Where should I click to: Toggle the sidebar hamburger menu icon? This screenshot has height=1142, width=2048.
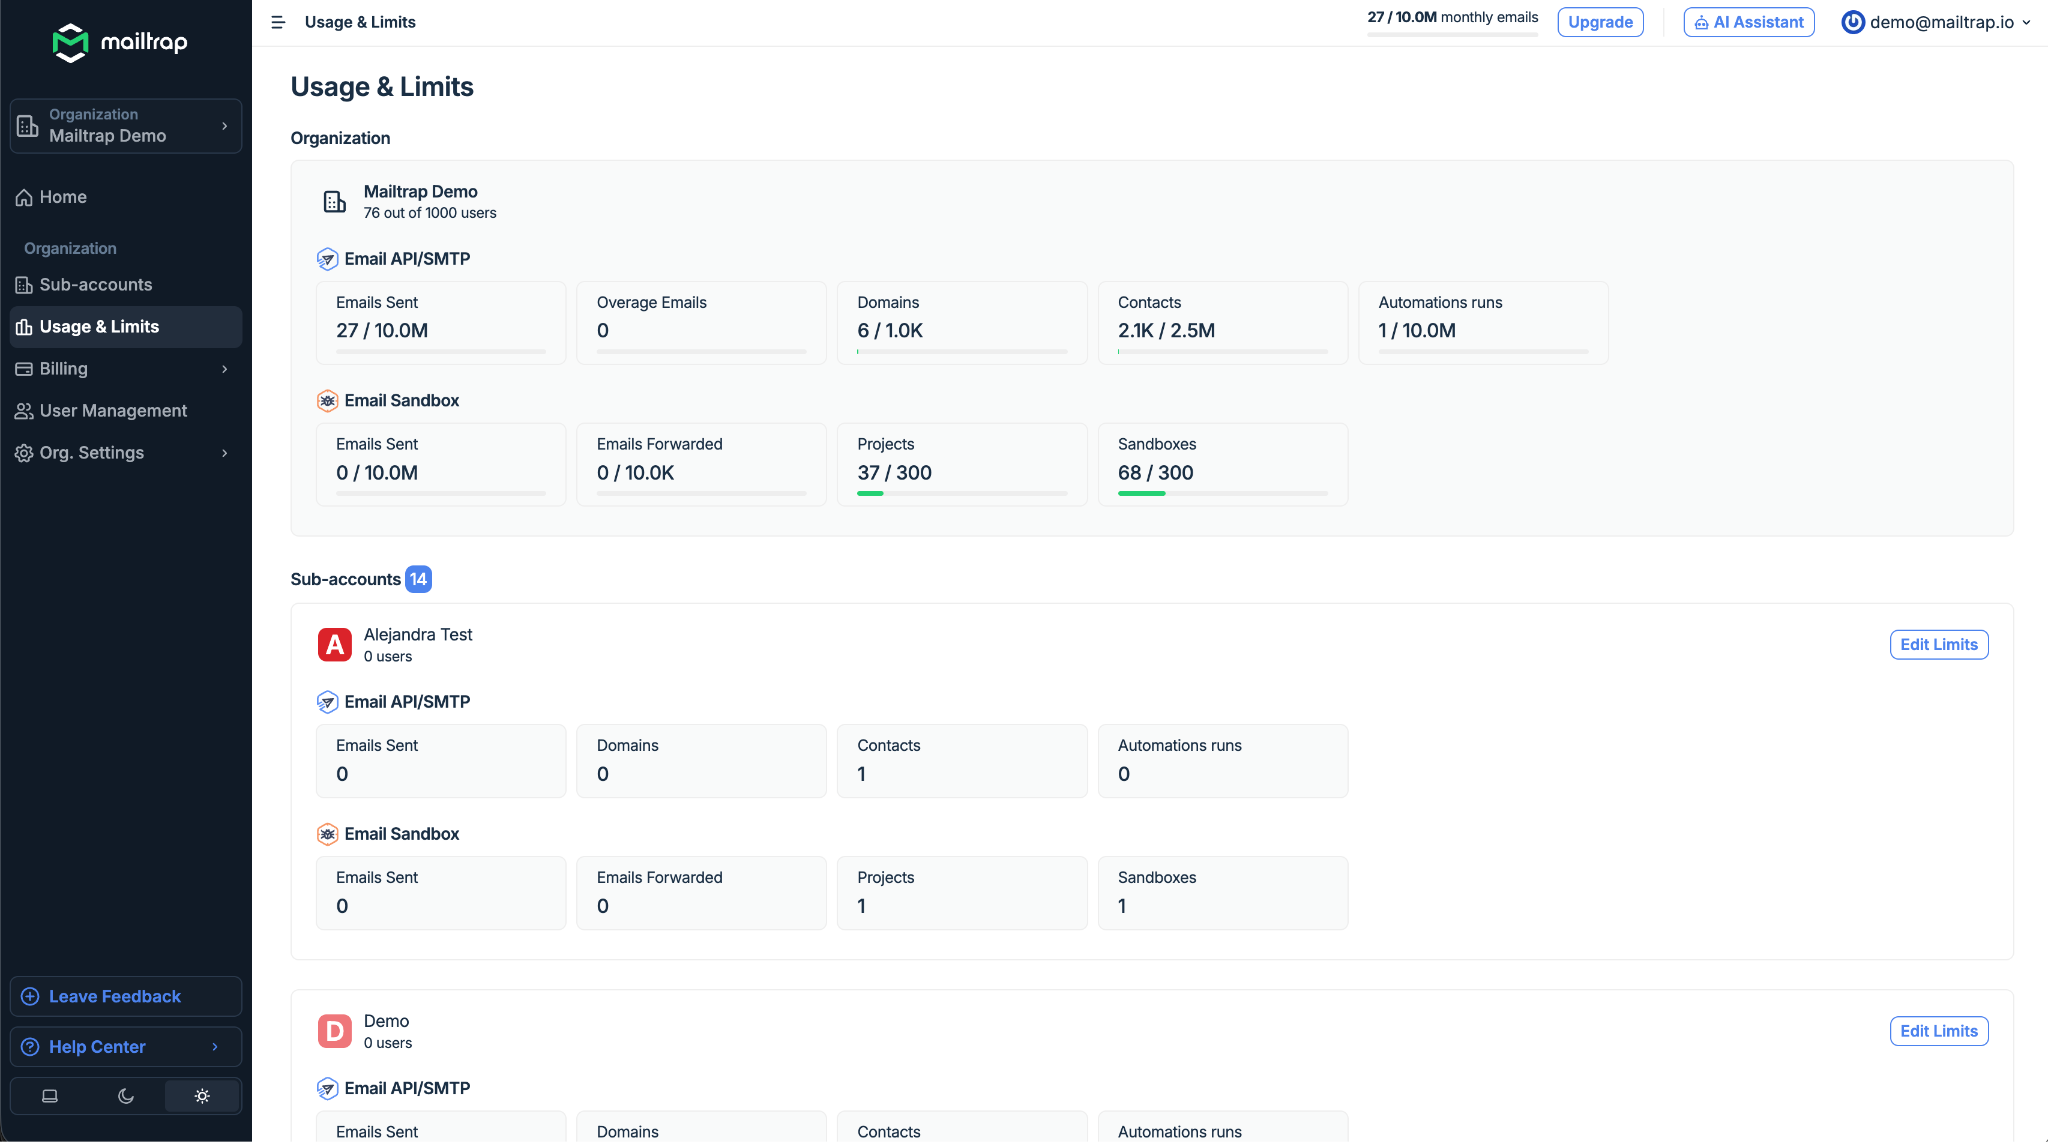click(x=278, y=22)
